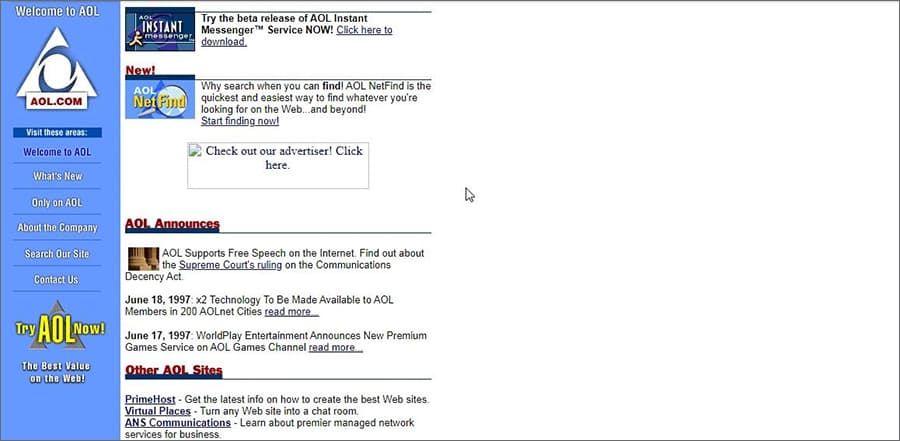The height and width of the screenshot is (441, 900).
Task: Click the broken advertiser image placeholder
Action: pyautogui.click(x=278, y=165)
